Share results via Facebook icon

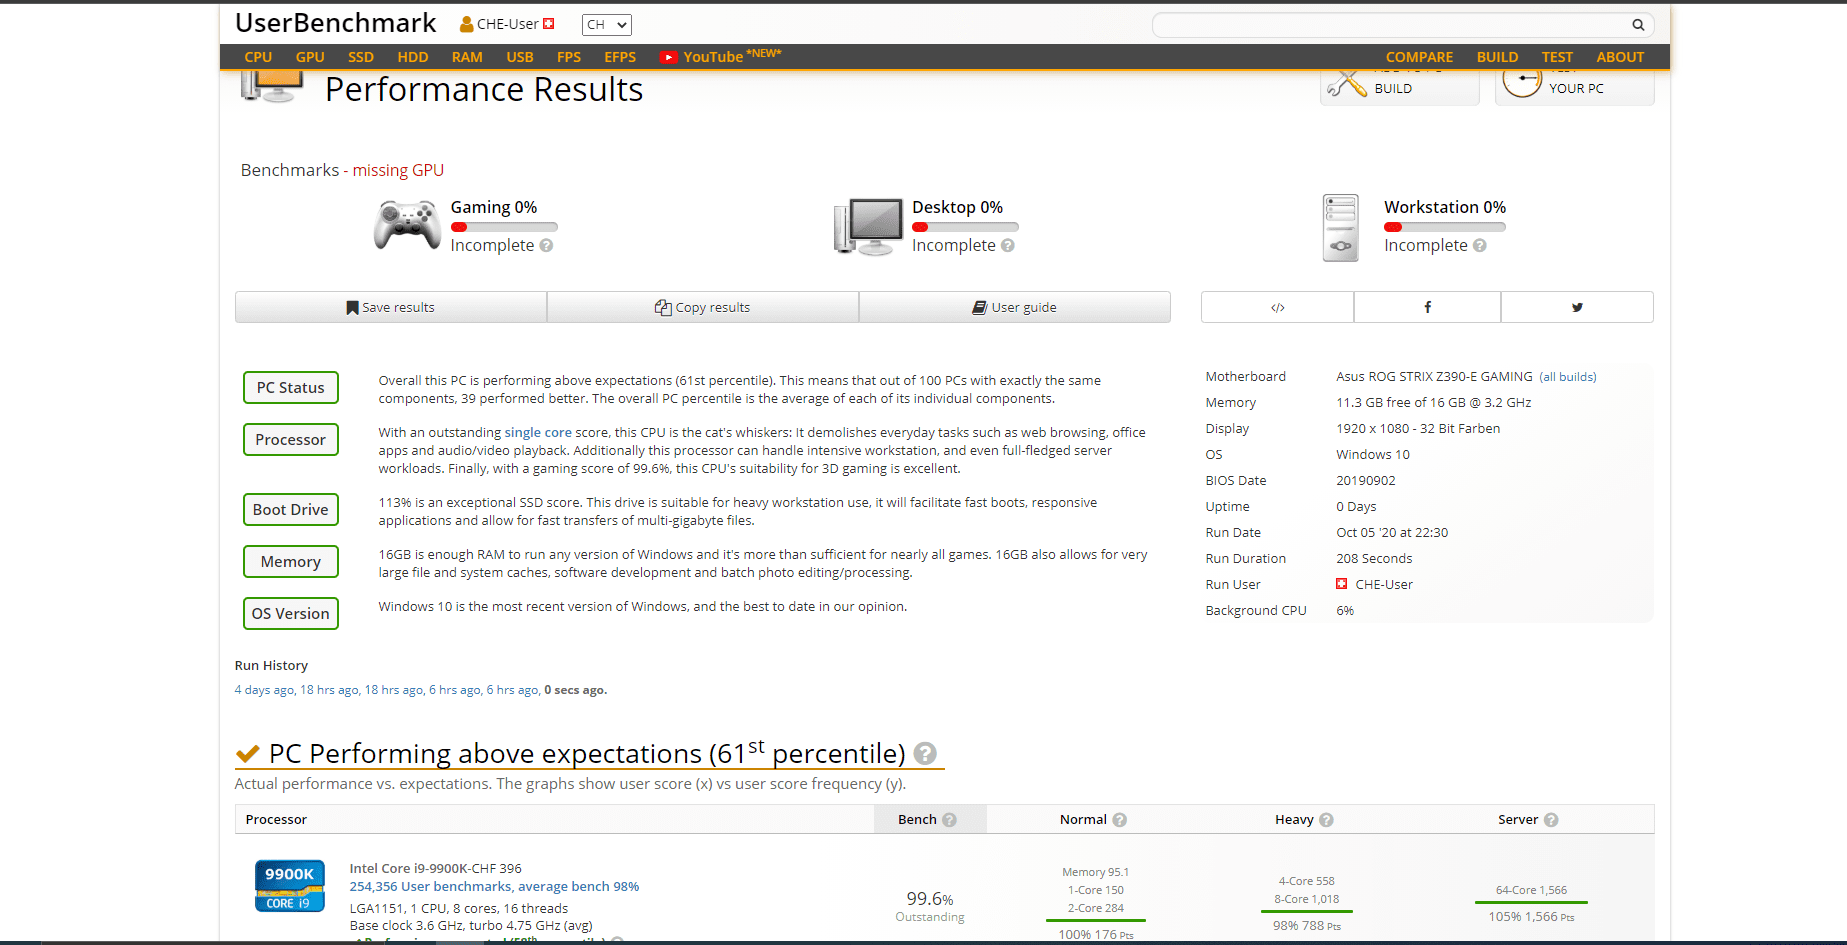click(x=1427, y=308)
